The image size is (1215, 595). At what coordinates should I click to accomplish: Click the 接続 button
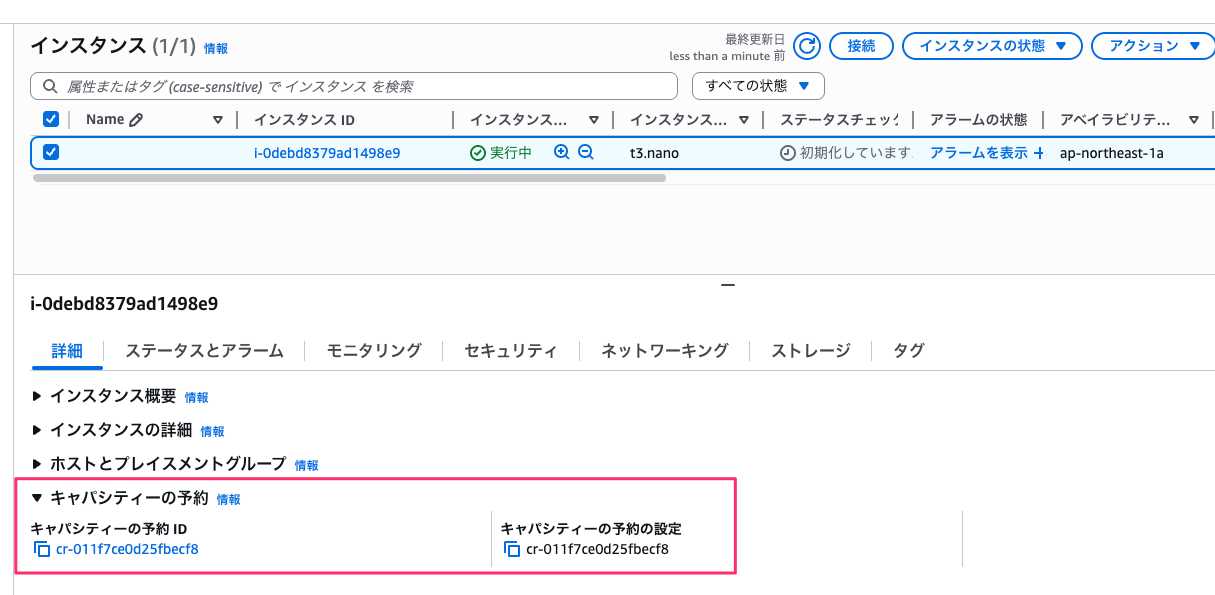(861, 46)
